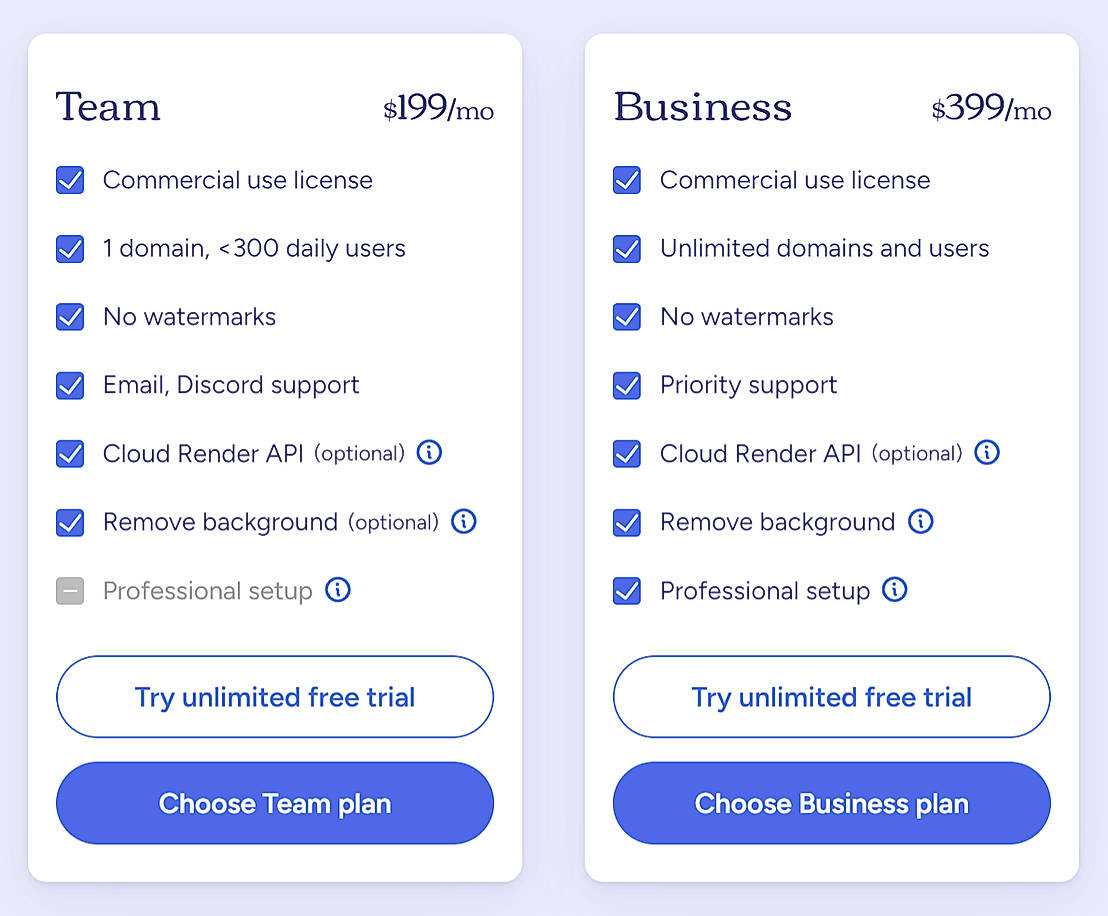The height and width of the screenshot is (916, 1108).
Task: Toggle Team No watermarks checkbox
Action: click(70, 317)
